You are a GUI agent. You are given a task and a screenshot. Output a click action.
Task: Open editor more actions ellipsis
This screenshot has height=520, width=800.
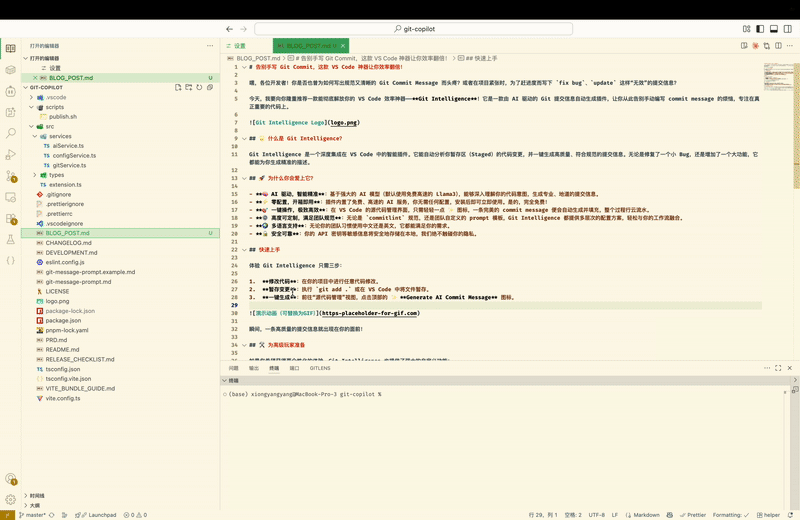pyautogui.click(x=790, y=46)
